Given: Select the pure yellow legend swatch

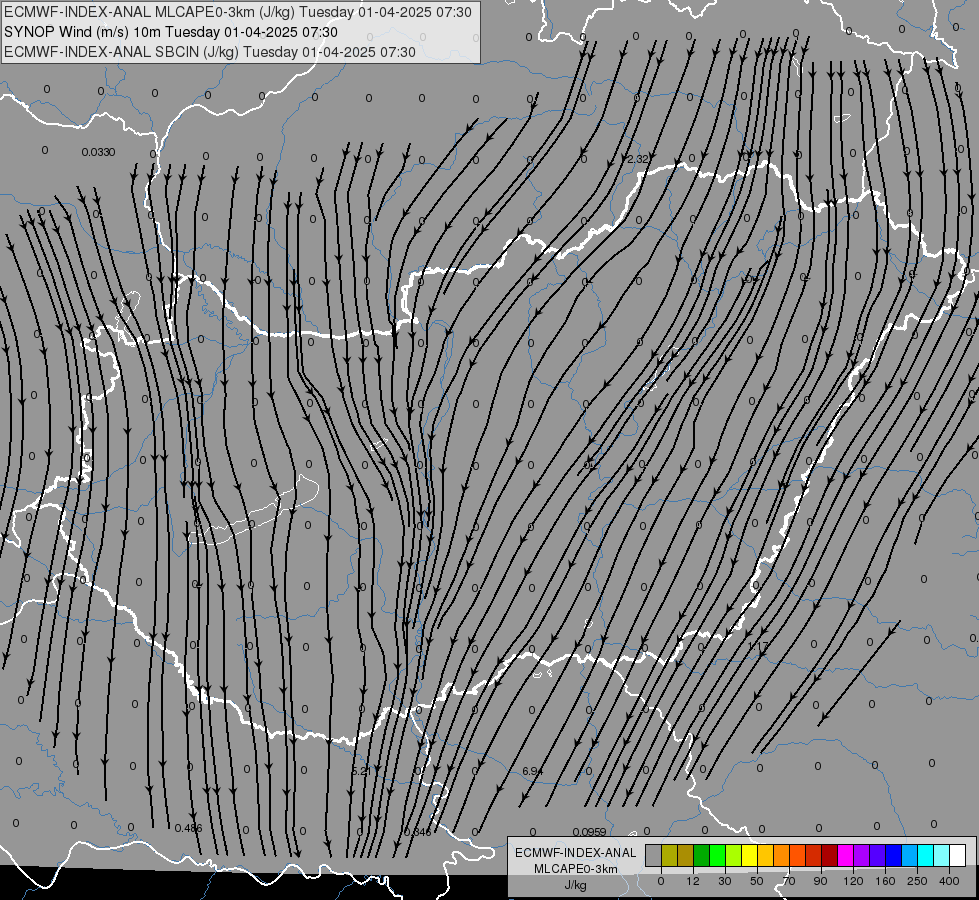Looking at the screenshot, I should click(750, 855).
